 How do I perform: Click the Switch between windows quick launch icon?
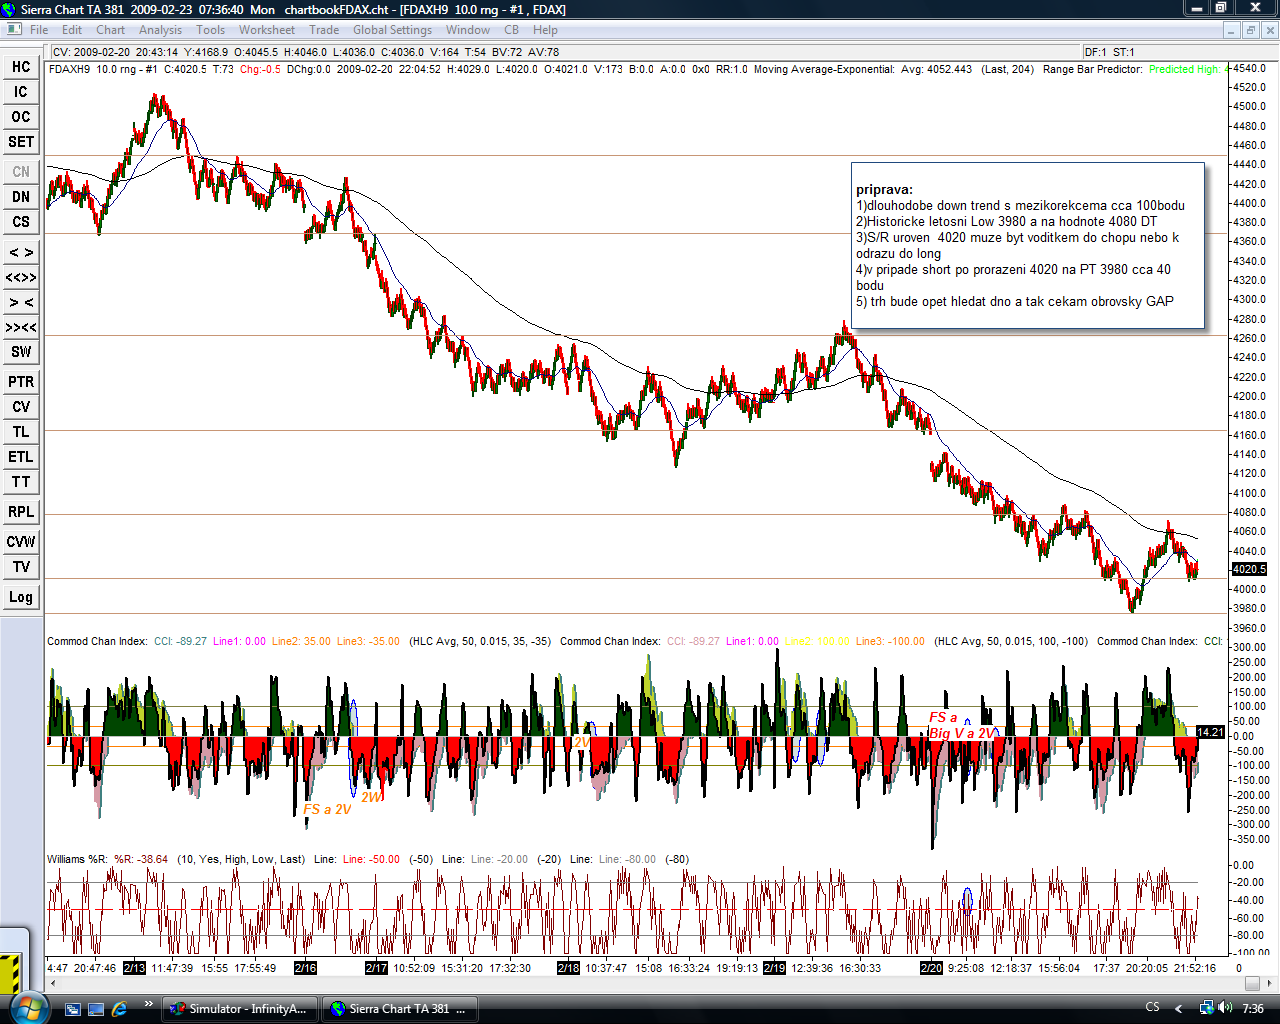point(73,1009)
